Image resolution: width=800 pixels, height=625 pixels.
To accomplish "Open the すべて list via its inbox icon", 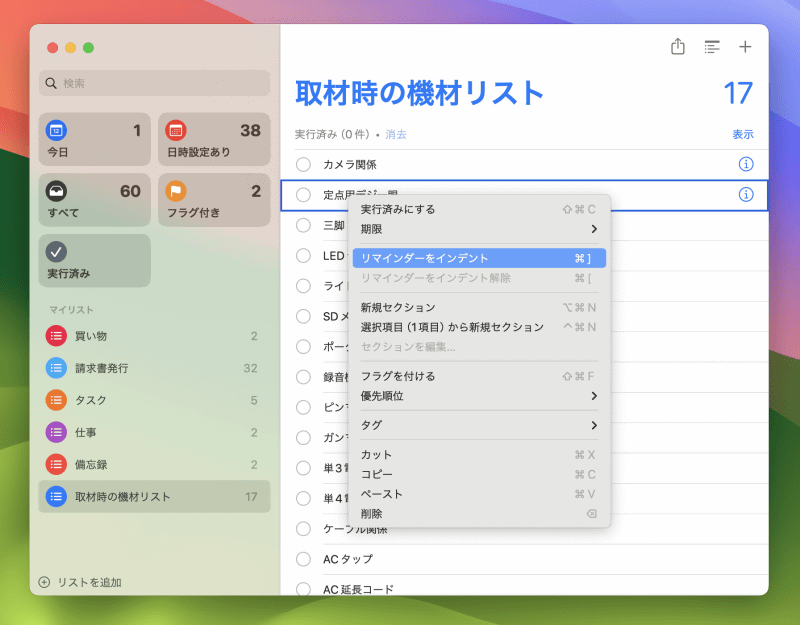I will [57, 192].
